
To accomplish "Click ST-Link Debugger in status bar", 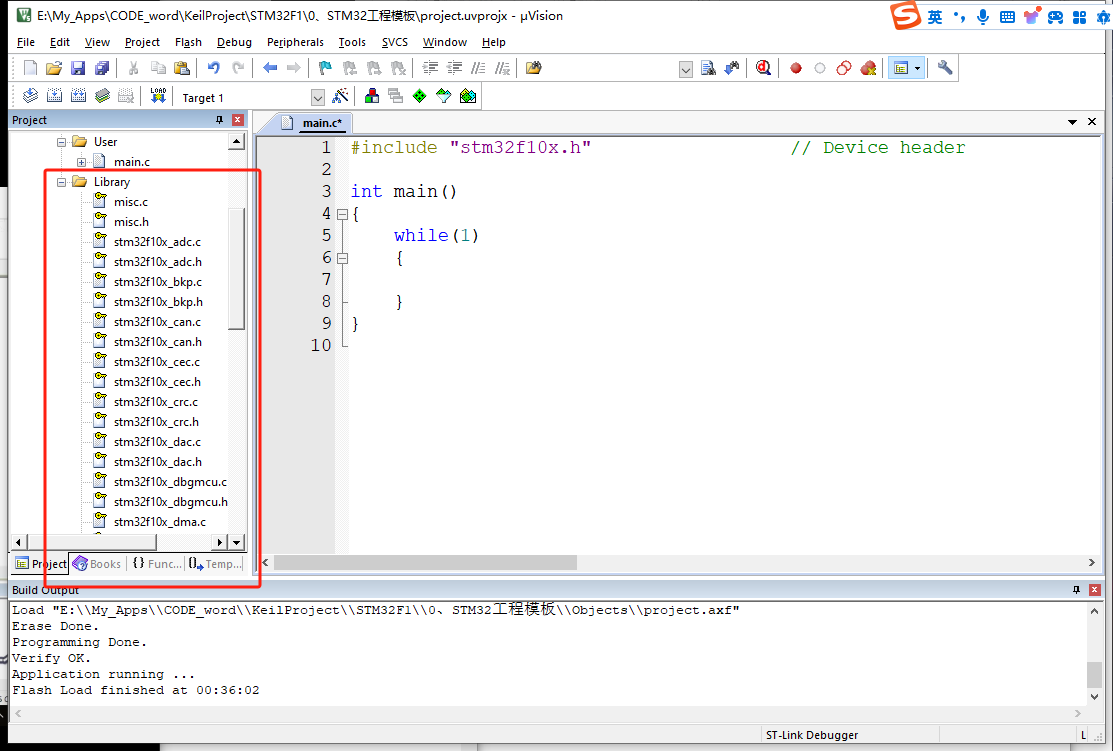I will pyautogui.click(x=812, y=735).
